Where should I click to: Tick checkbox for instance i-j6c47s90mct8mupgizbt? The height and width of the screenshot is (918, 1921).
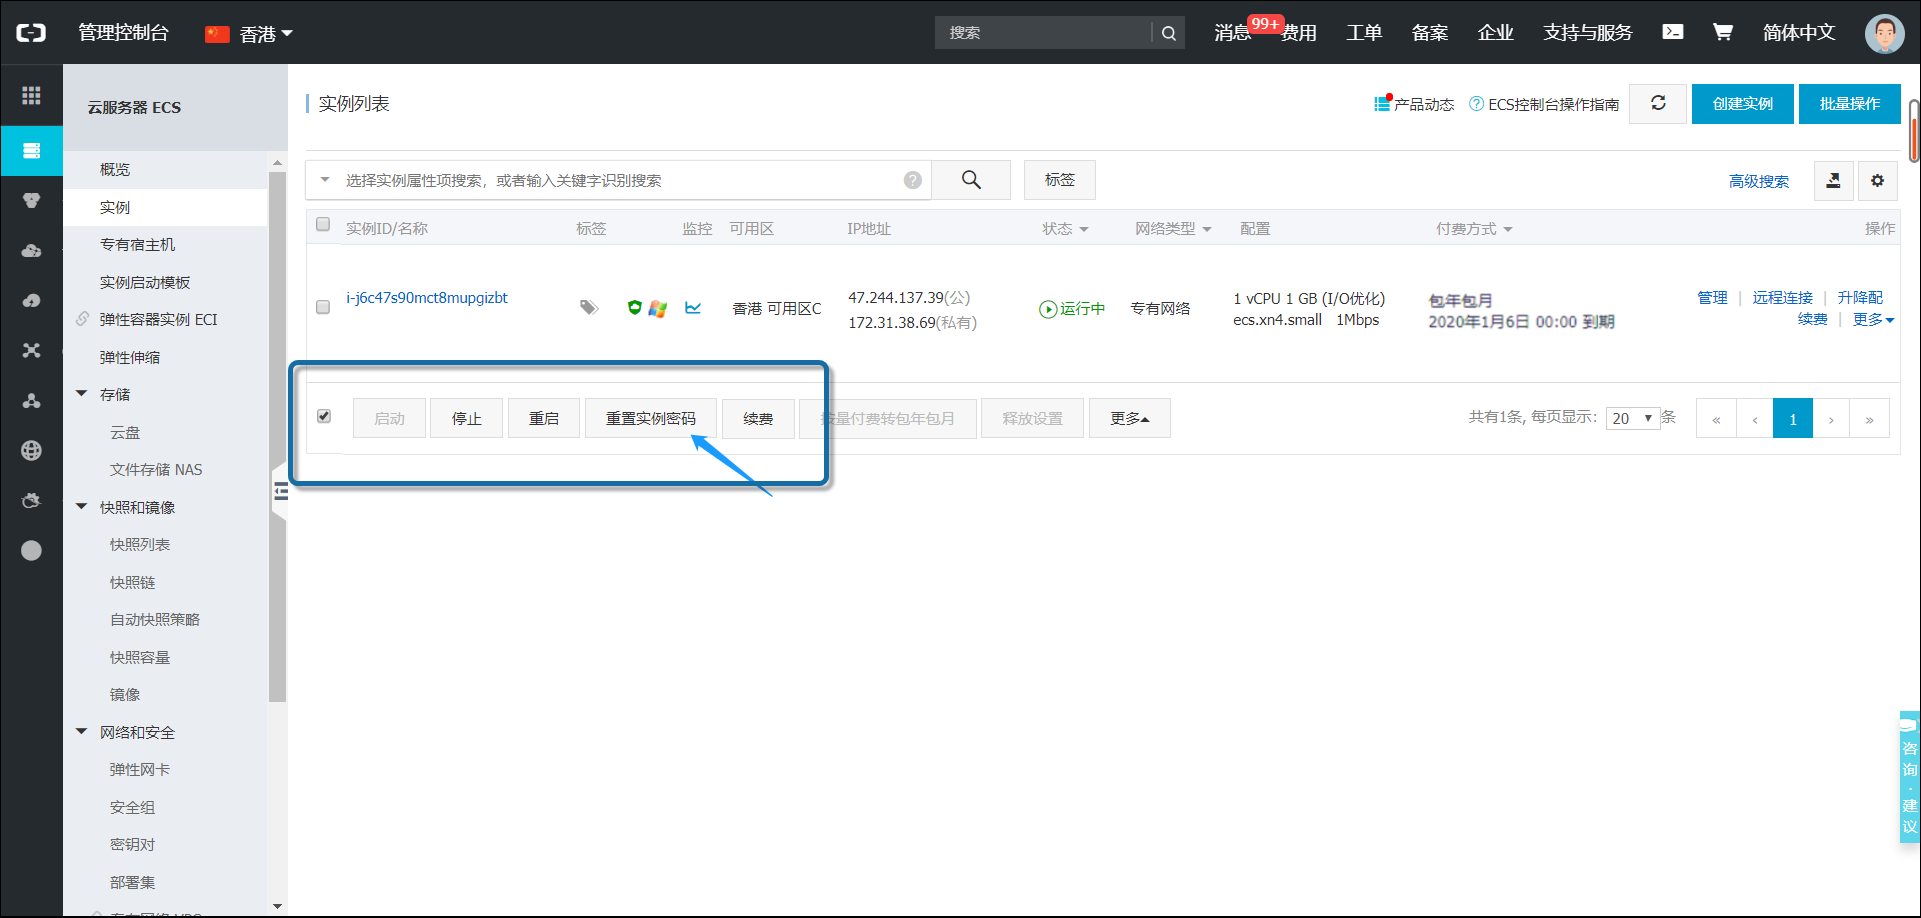coord(323,307)
